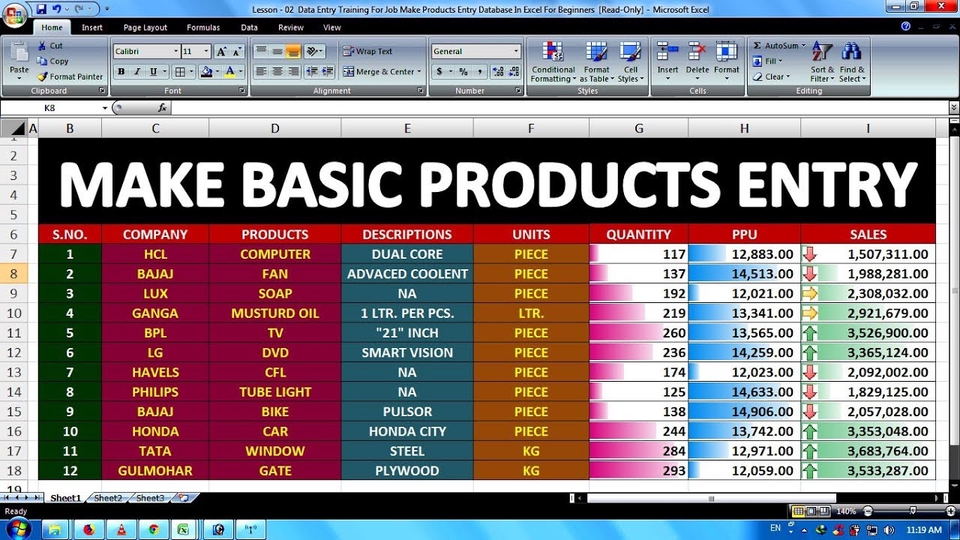This screenshot has width=960, height=540.
Task: Toggle Wrap Text
Action: pos(367,51)
